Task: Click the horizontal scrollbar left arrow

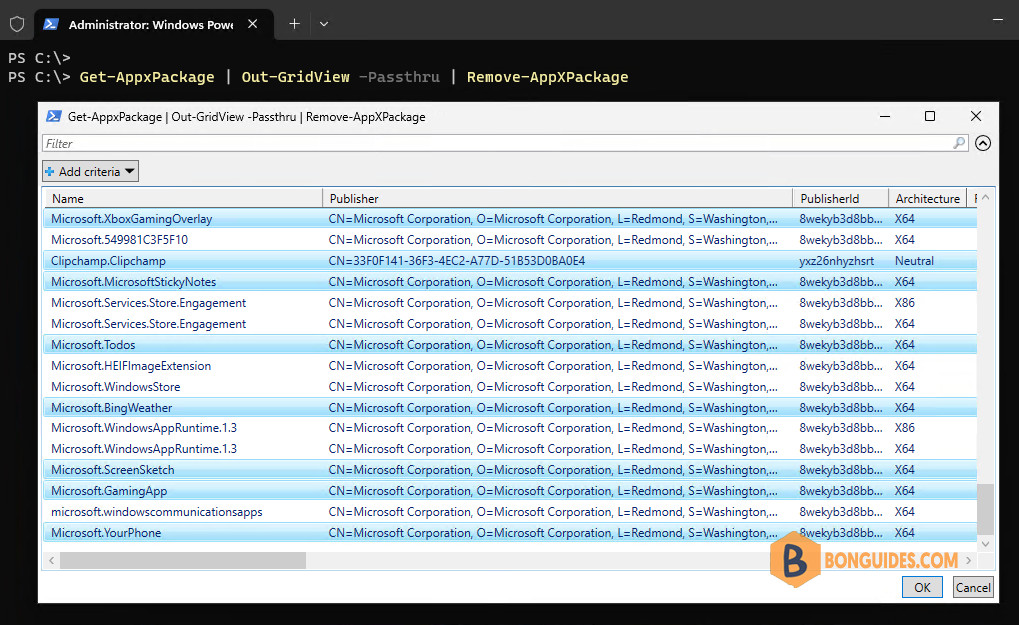Action: [x=51, y=560]
